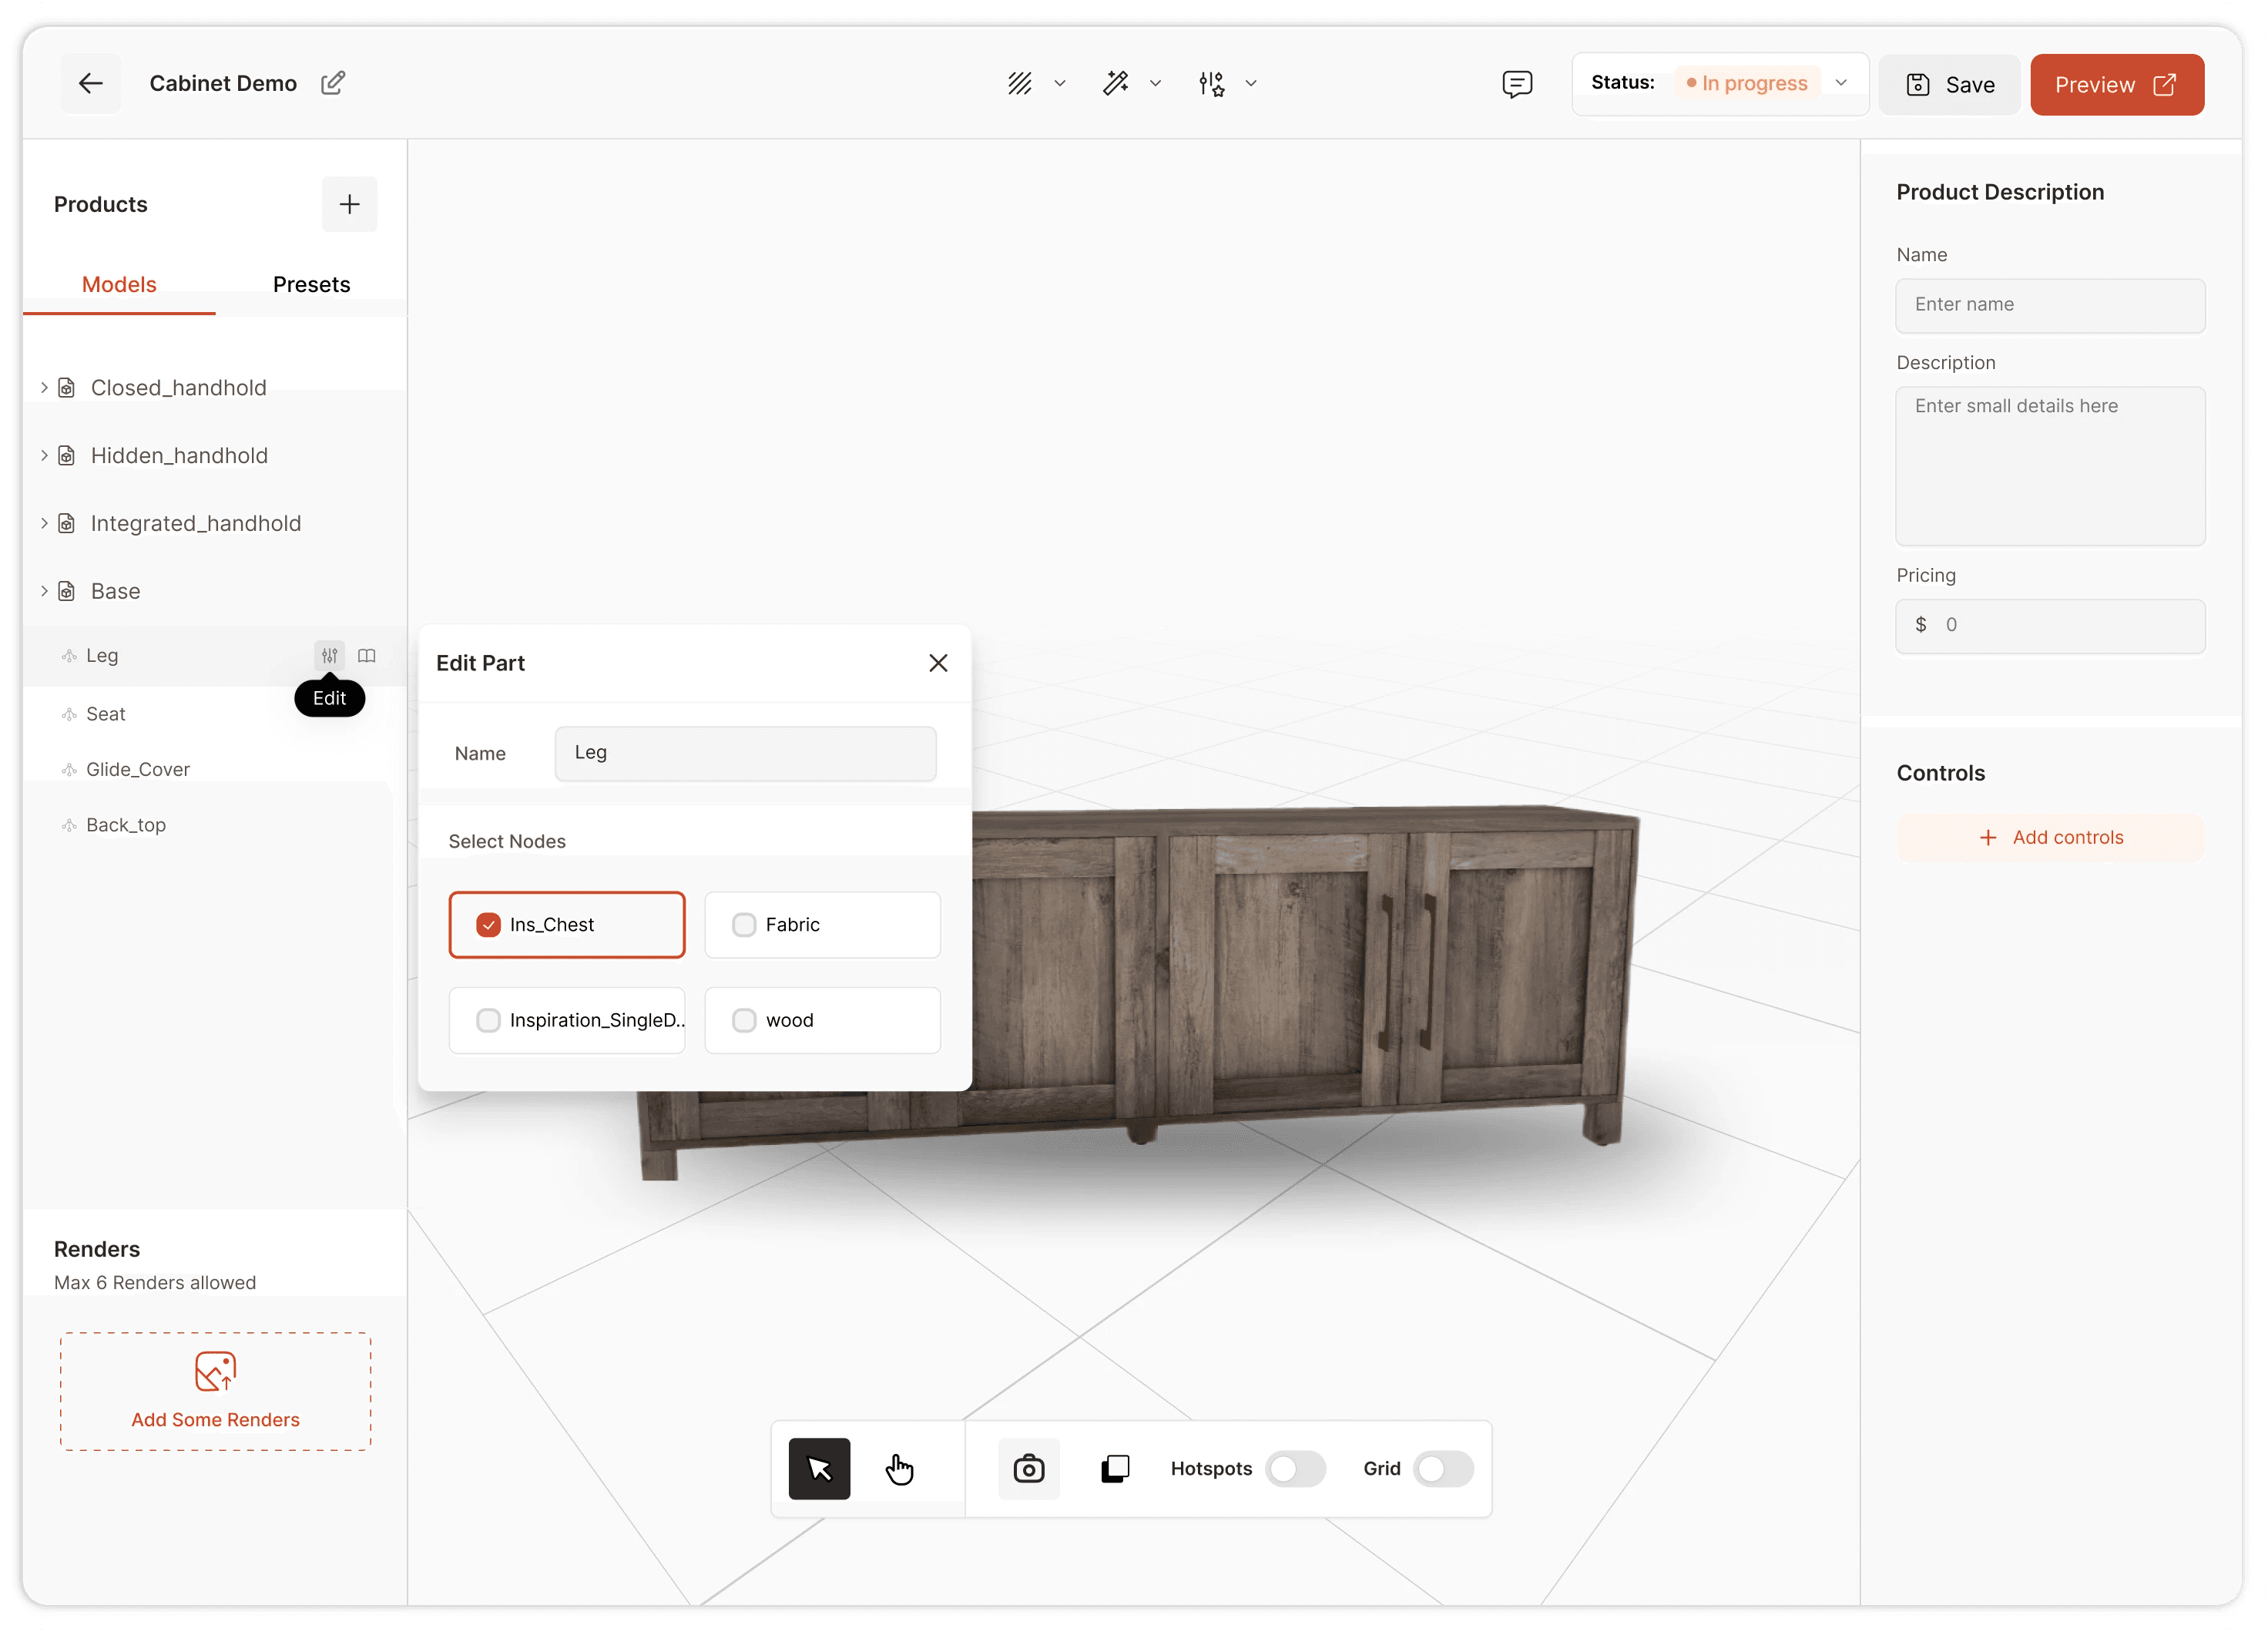The height and width of the screenshot is (1632, 2268).
Task: Uncheck the Ins_Chest node checkbox
Action: pos(488,925)
